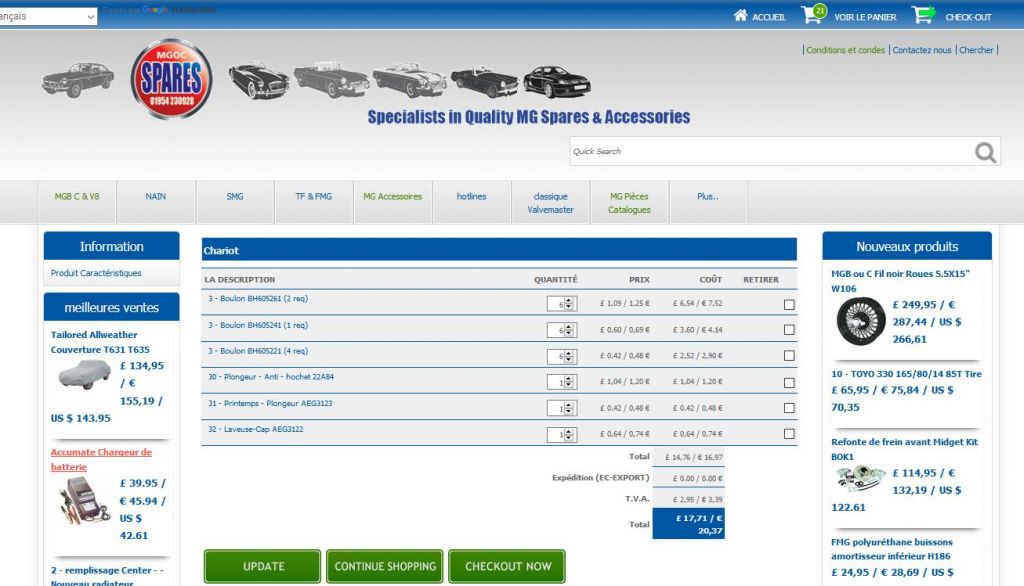Open the car cover product thumbnail
This screenshot has width=1024, height=586.
click(84, 374)
